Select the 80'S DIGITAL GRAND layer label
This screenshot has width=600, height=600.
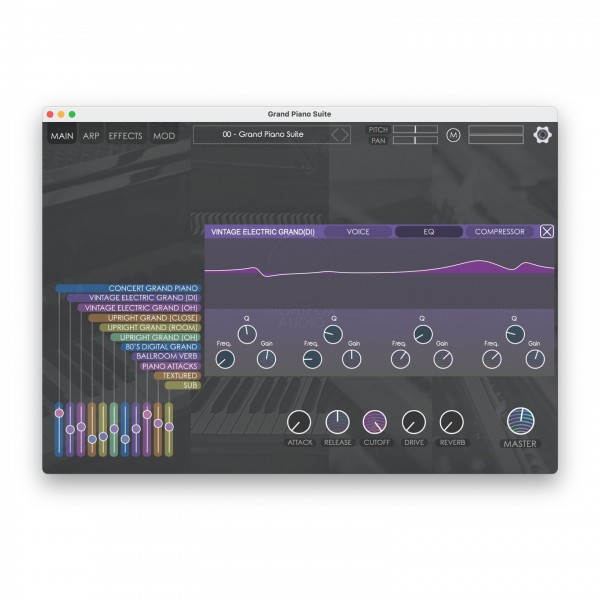coord(161,347)
